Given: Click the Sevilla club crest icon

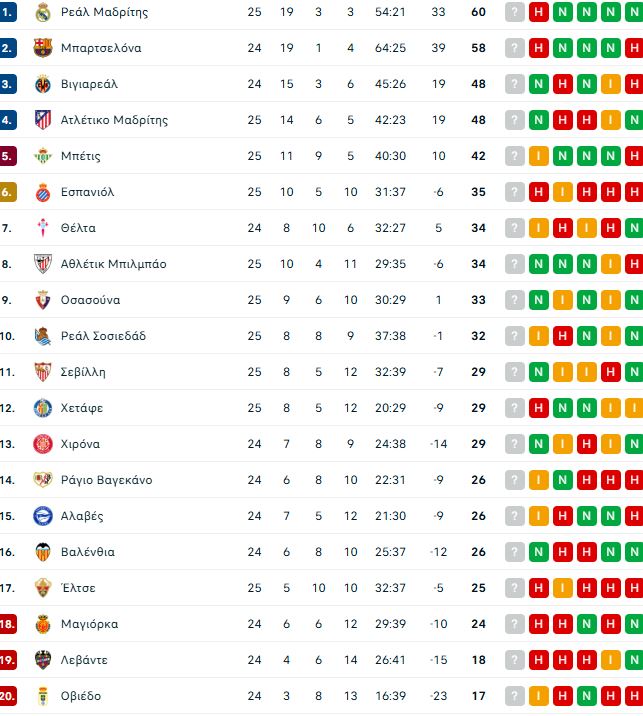Looking at the screenshot, I should coord(42,372).
